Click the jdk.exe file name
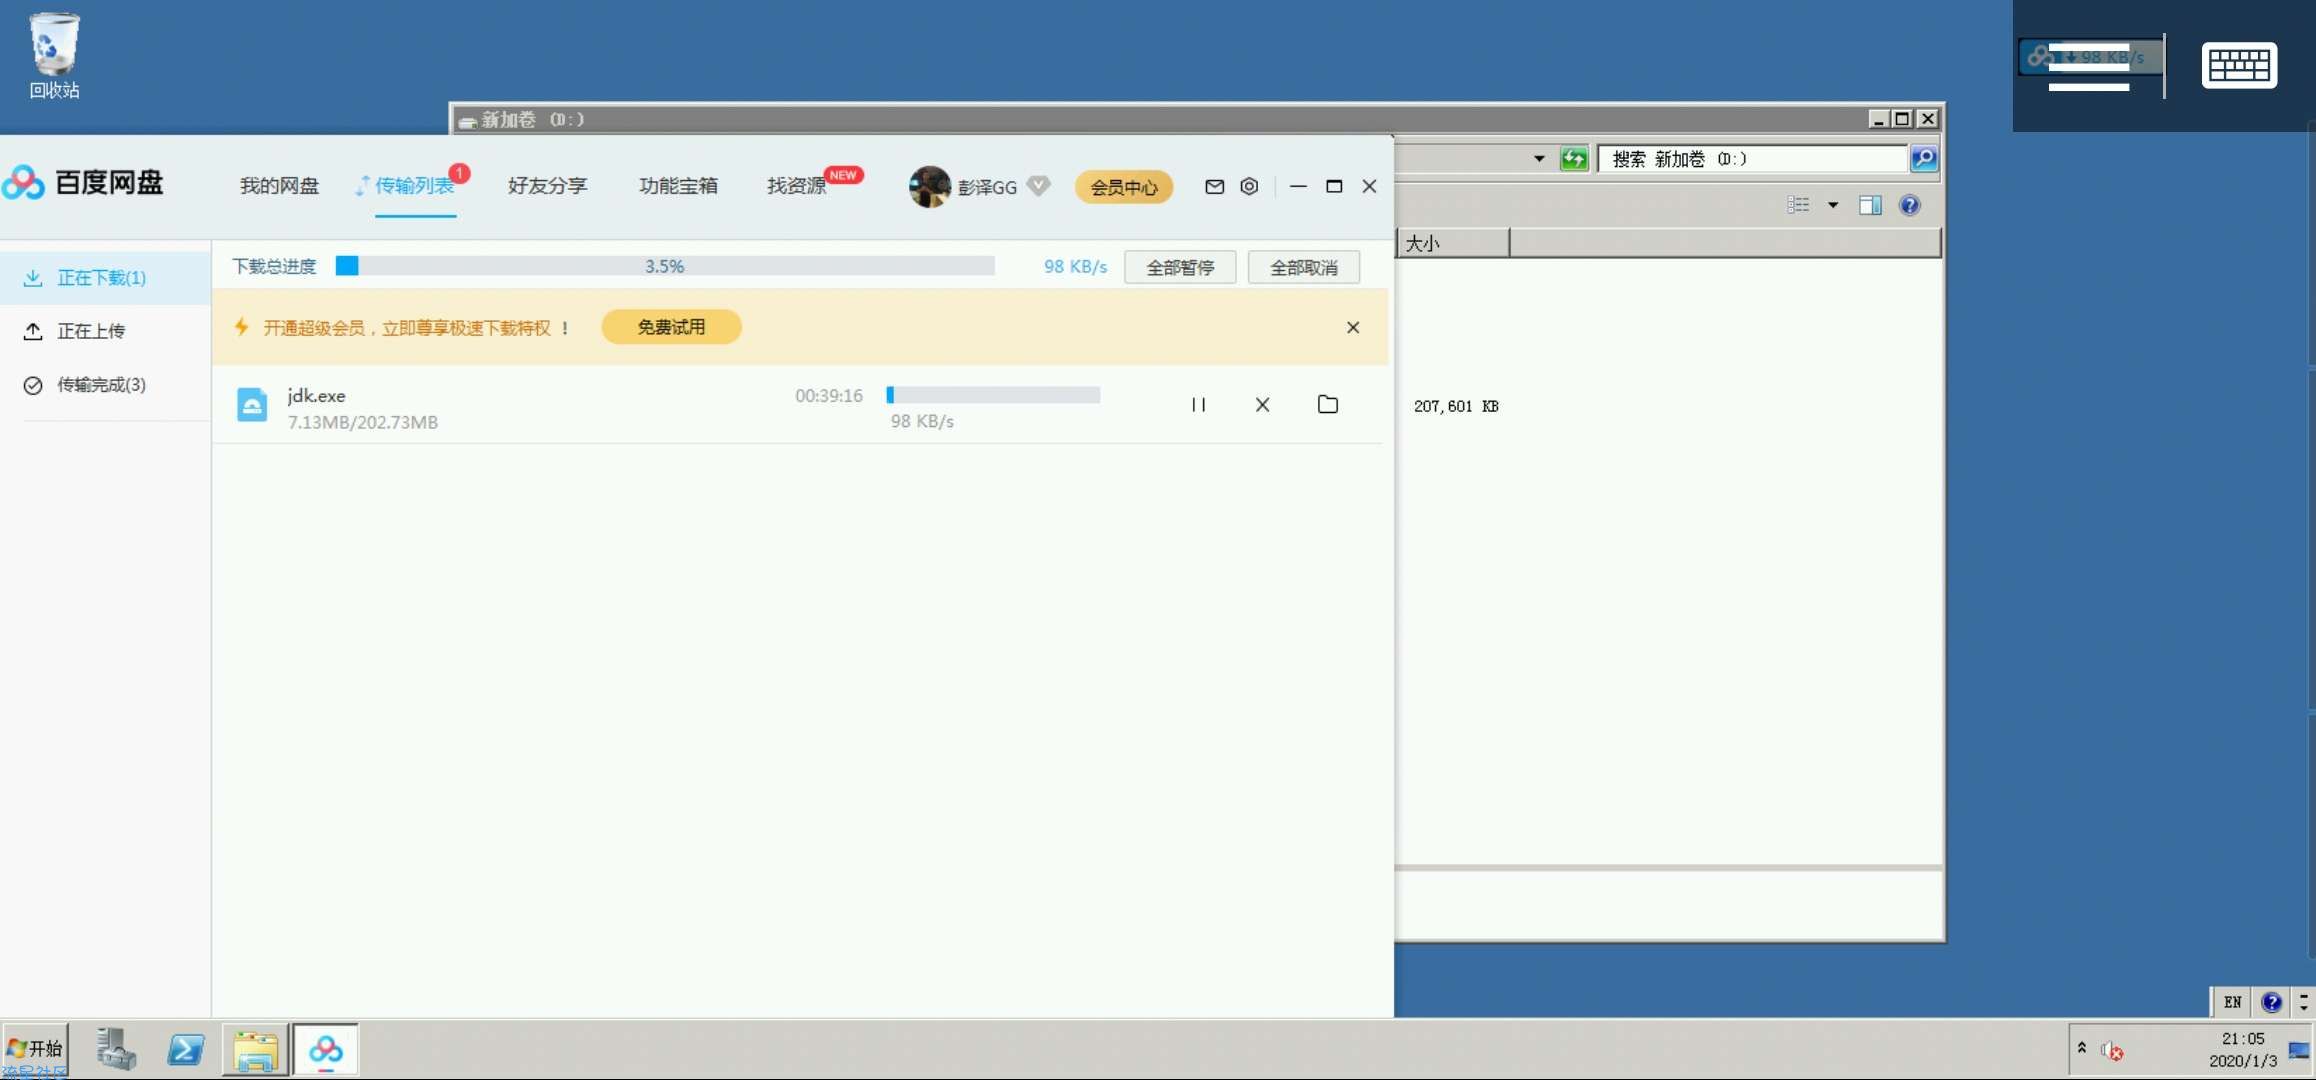Screen dimensions: 2316x1080 pyautogui.click(x=316, y=396)
